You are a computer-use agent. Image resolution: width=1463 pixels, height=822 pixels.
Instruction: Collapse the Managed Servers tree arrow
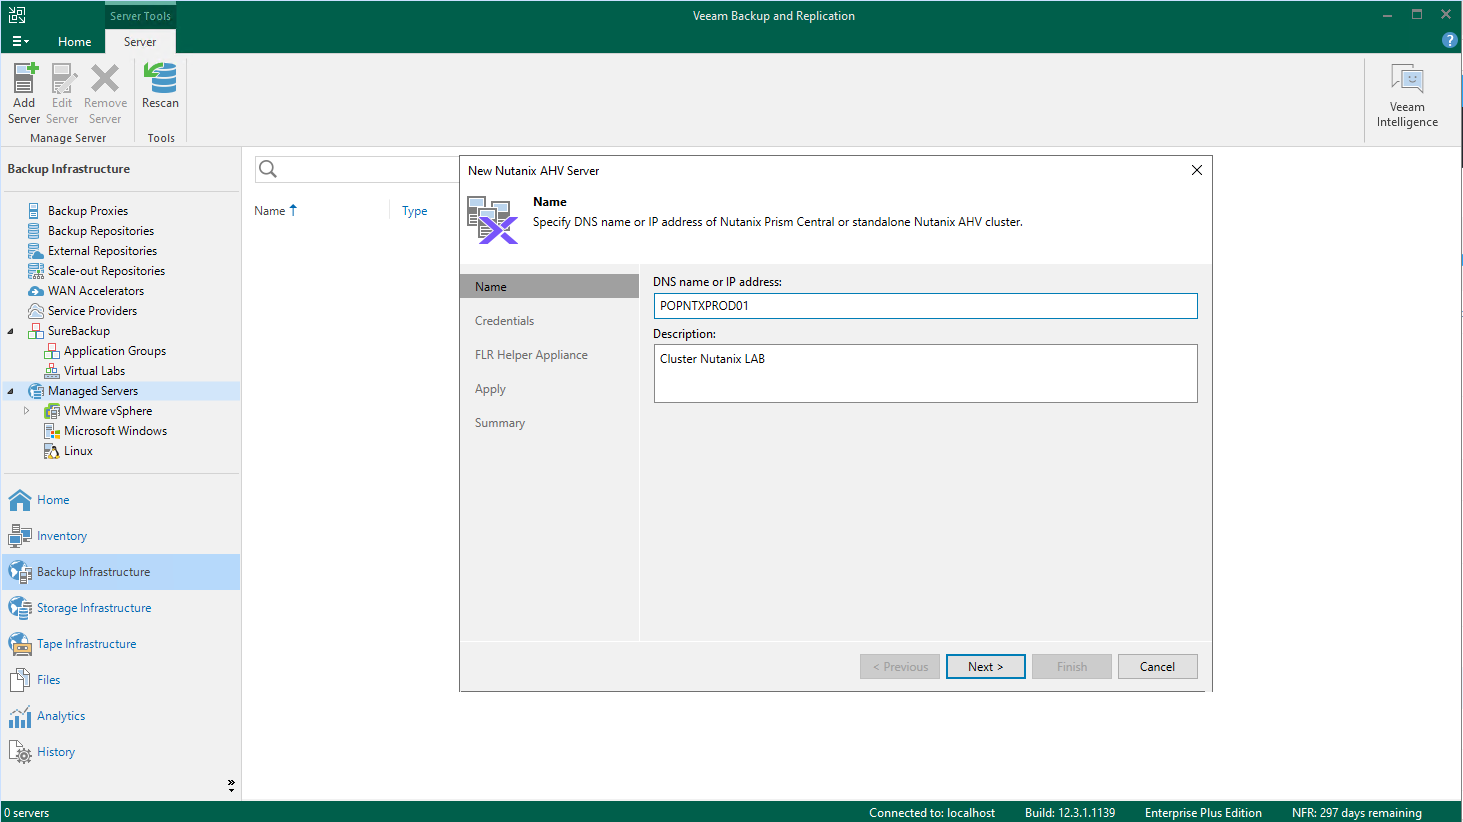pos(11,392)
